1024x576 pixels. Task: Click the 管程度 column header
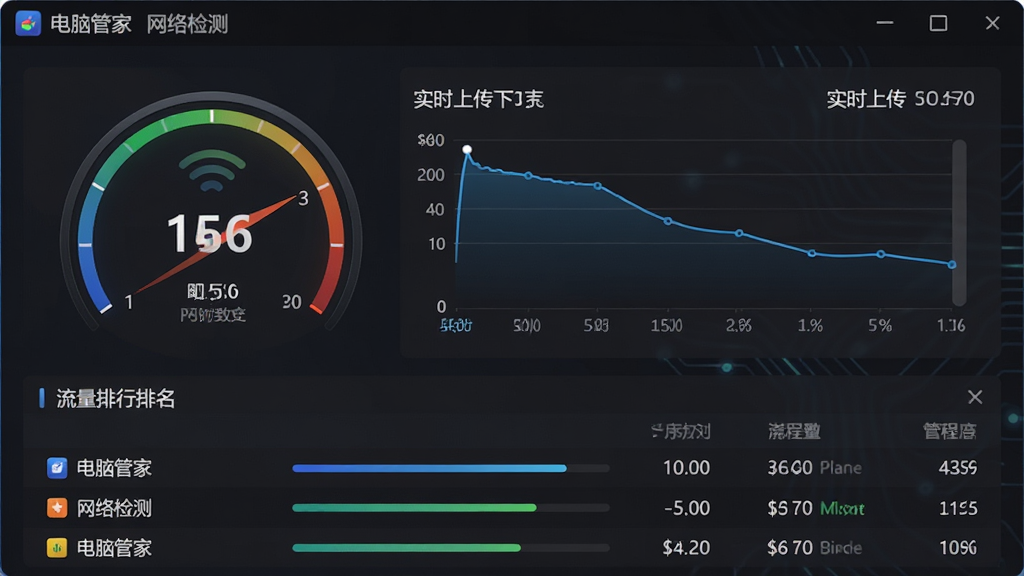click(x=950, y=431)
